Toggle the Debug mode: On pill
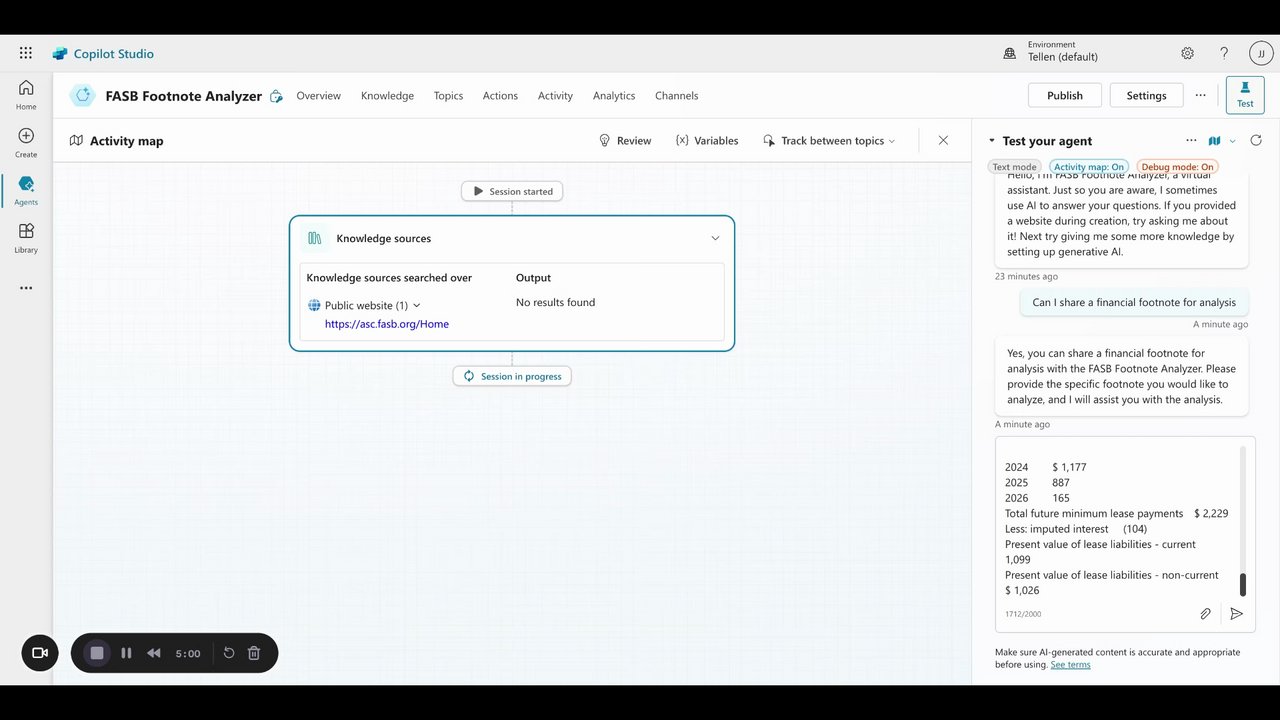 point(1178,167)
